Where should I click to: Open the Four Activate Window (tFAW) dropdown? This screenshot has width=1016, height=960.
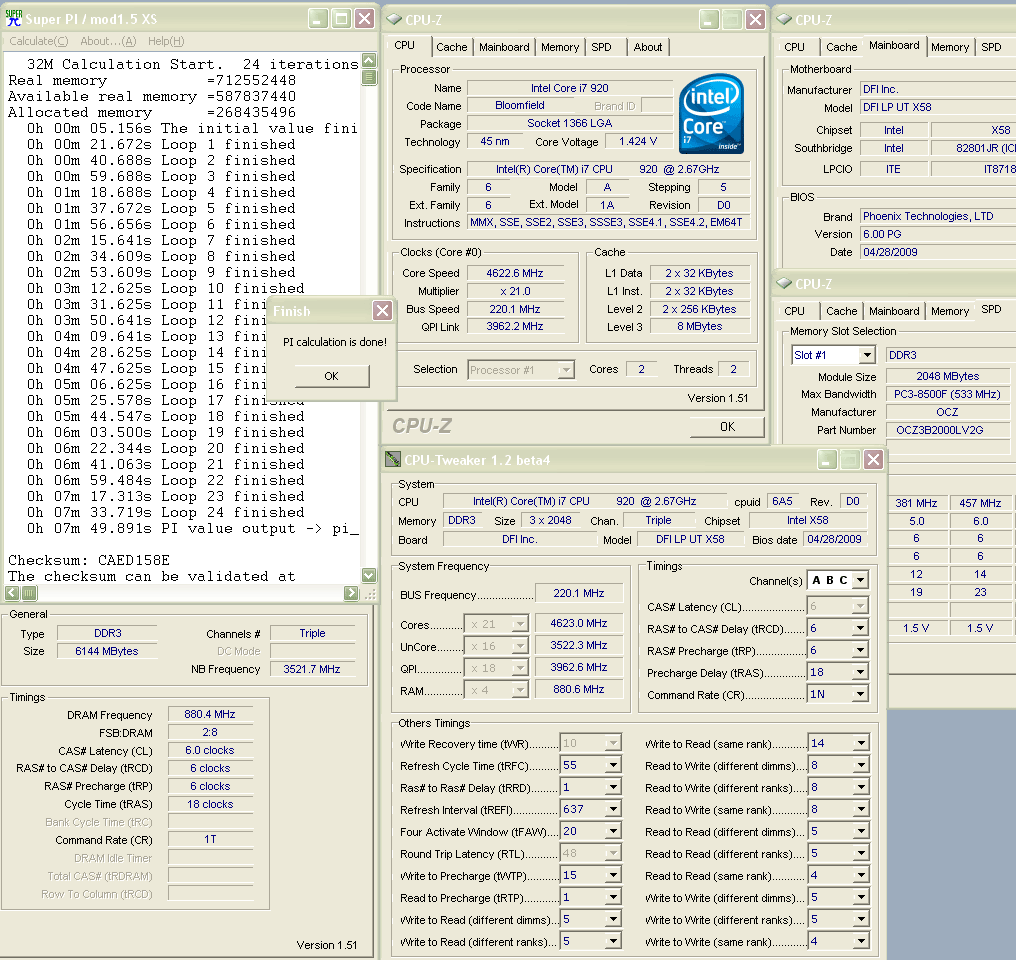(612, 832)
